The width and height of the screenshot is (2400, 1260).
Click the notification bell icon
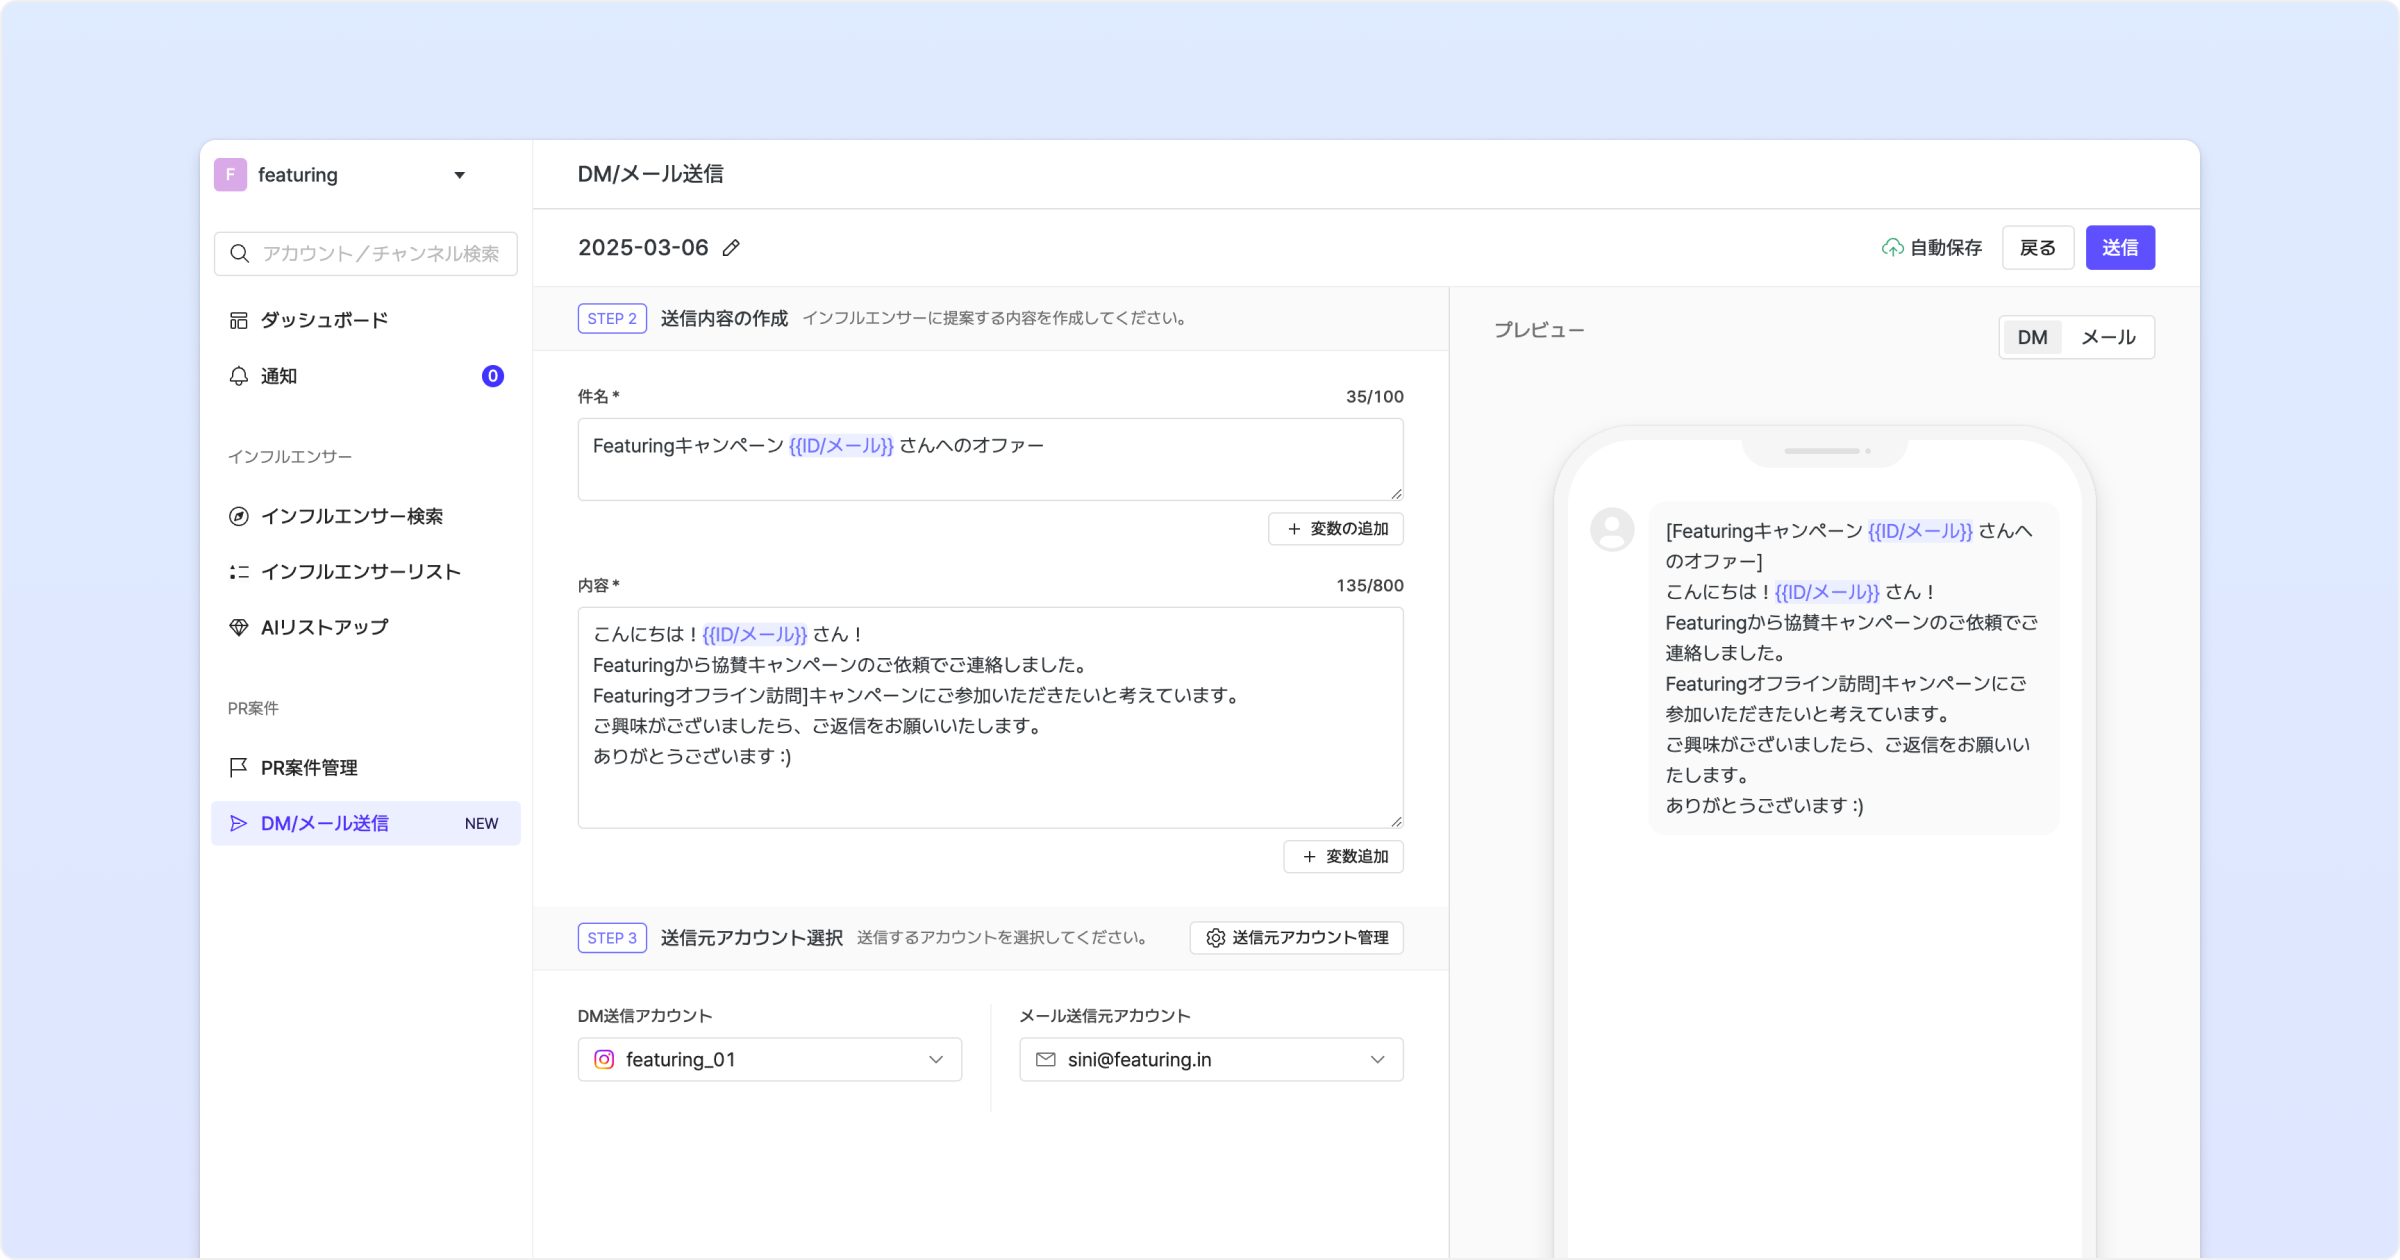click(x=238, y=376)
